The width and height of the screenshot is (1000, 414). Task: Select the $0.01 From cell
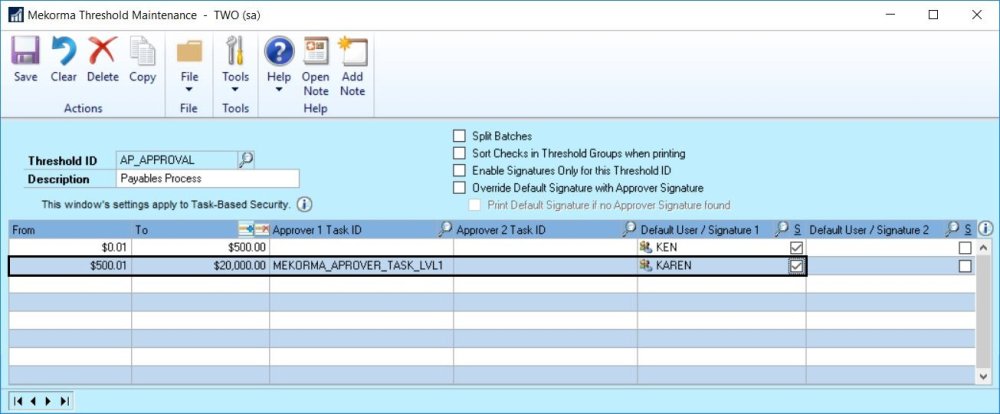(x=70, y=248)
